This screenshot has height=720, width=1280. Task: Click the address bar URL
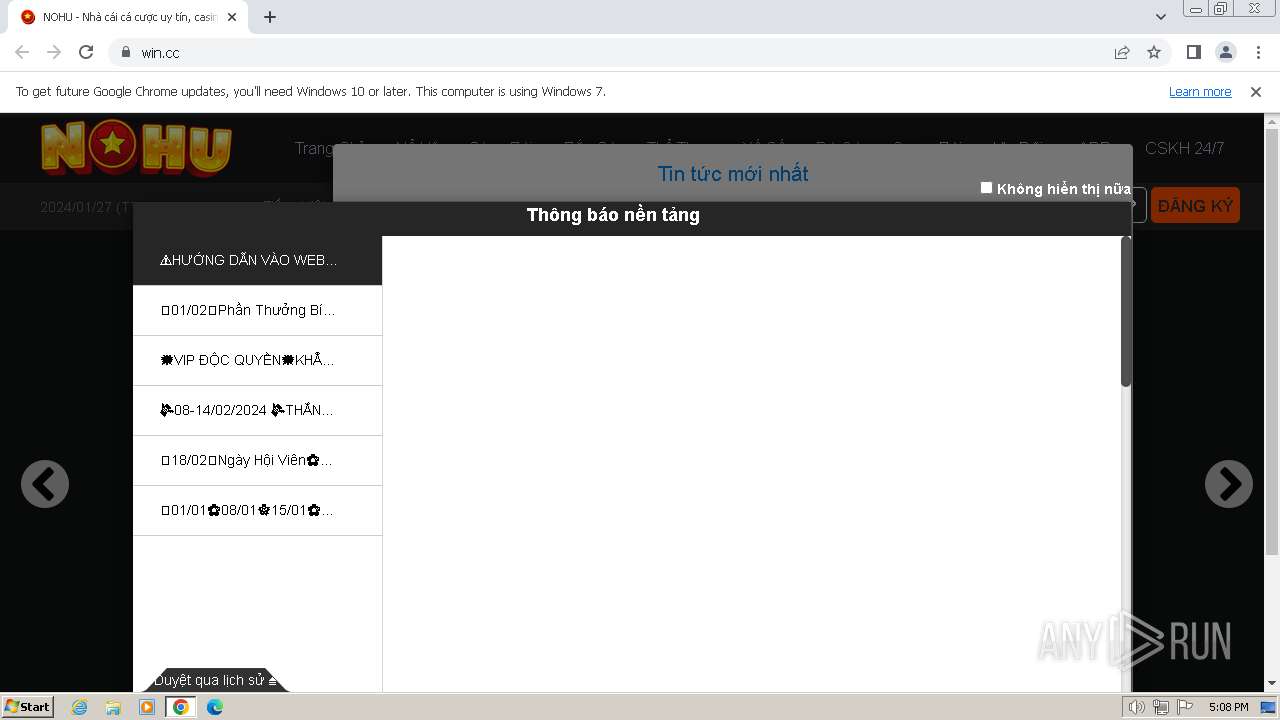coord(160,52)
